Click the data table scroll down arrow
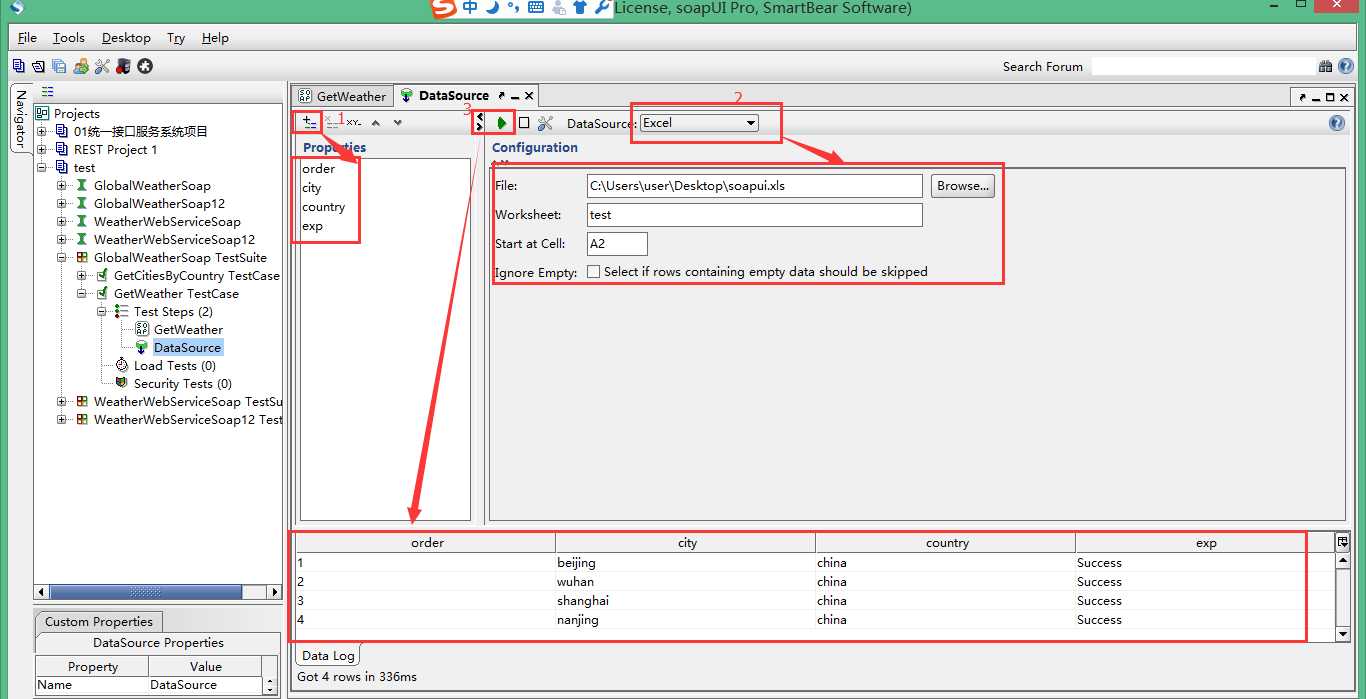 1343,634
